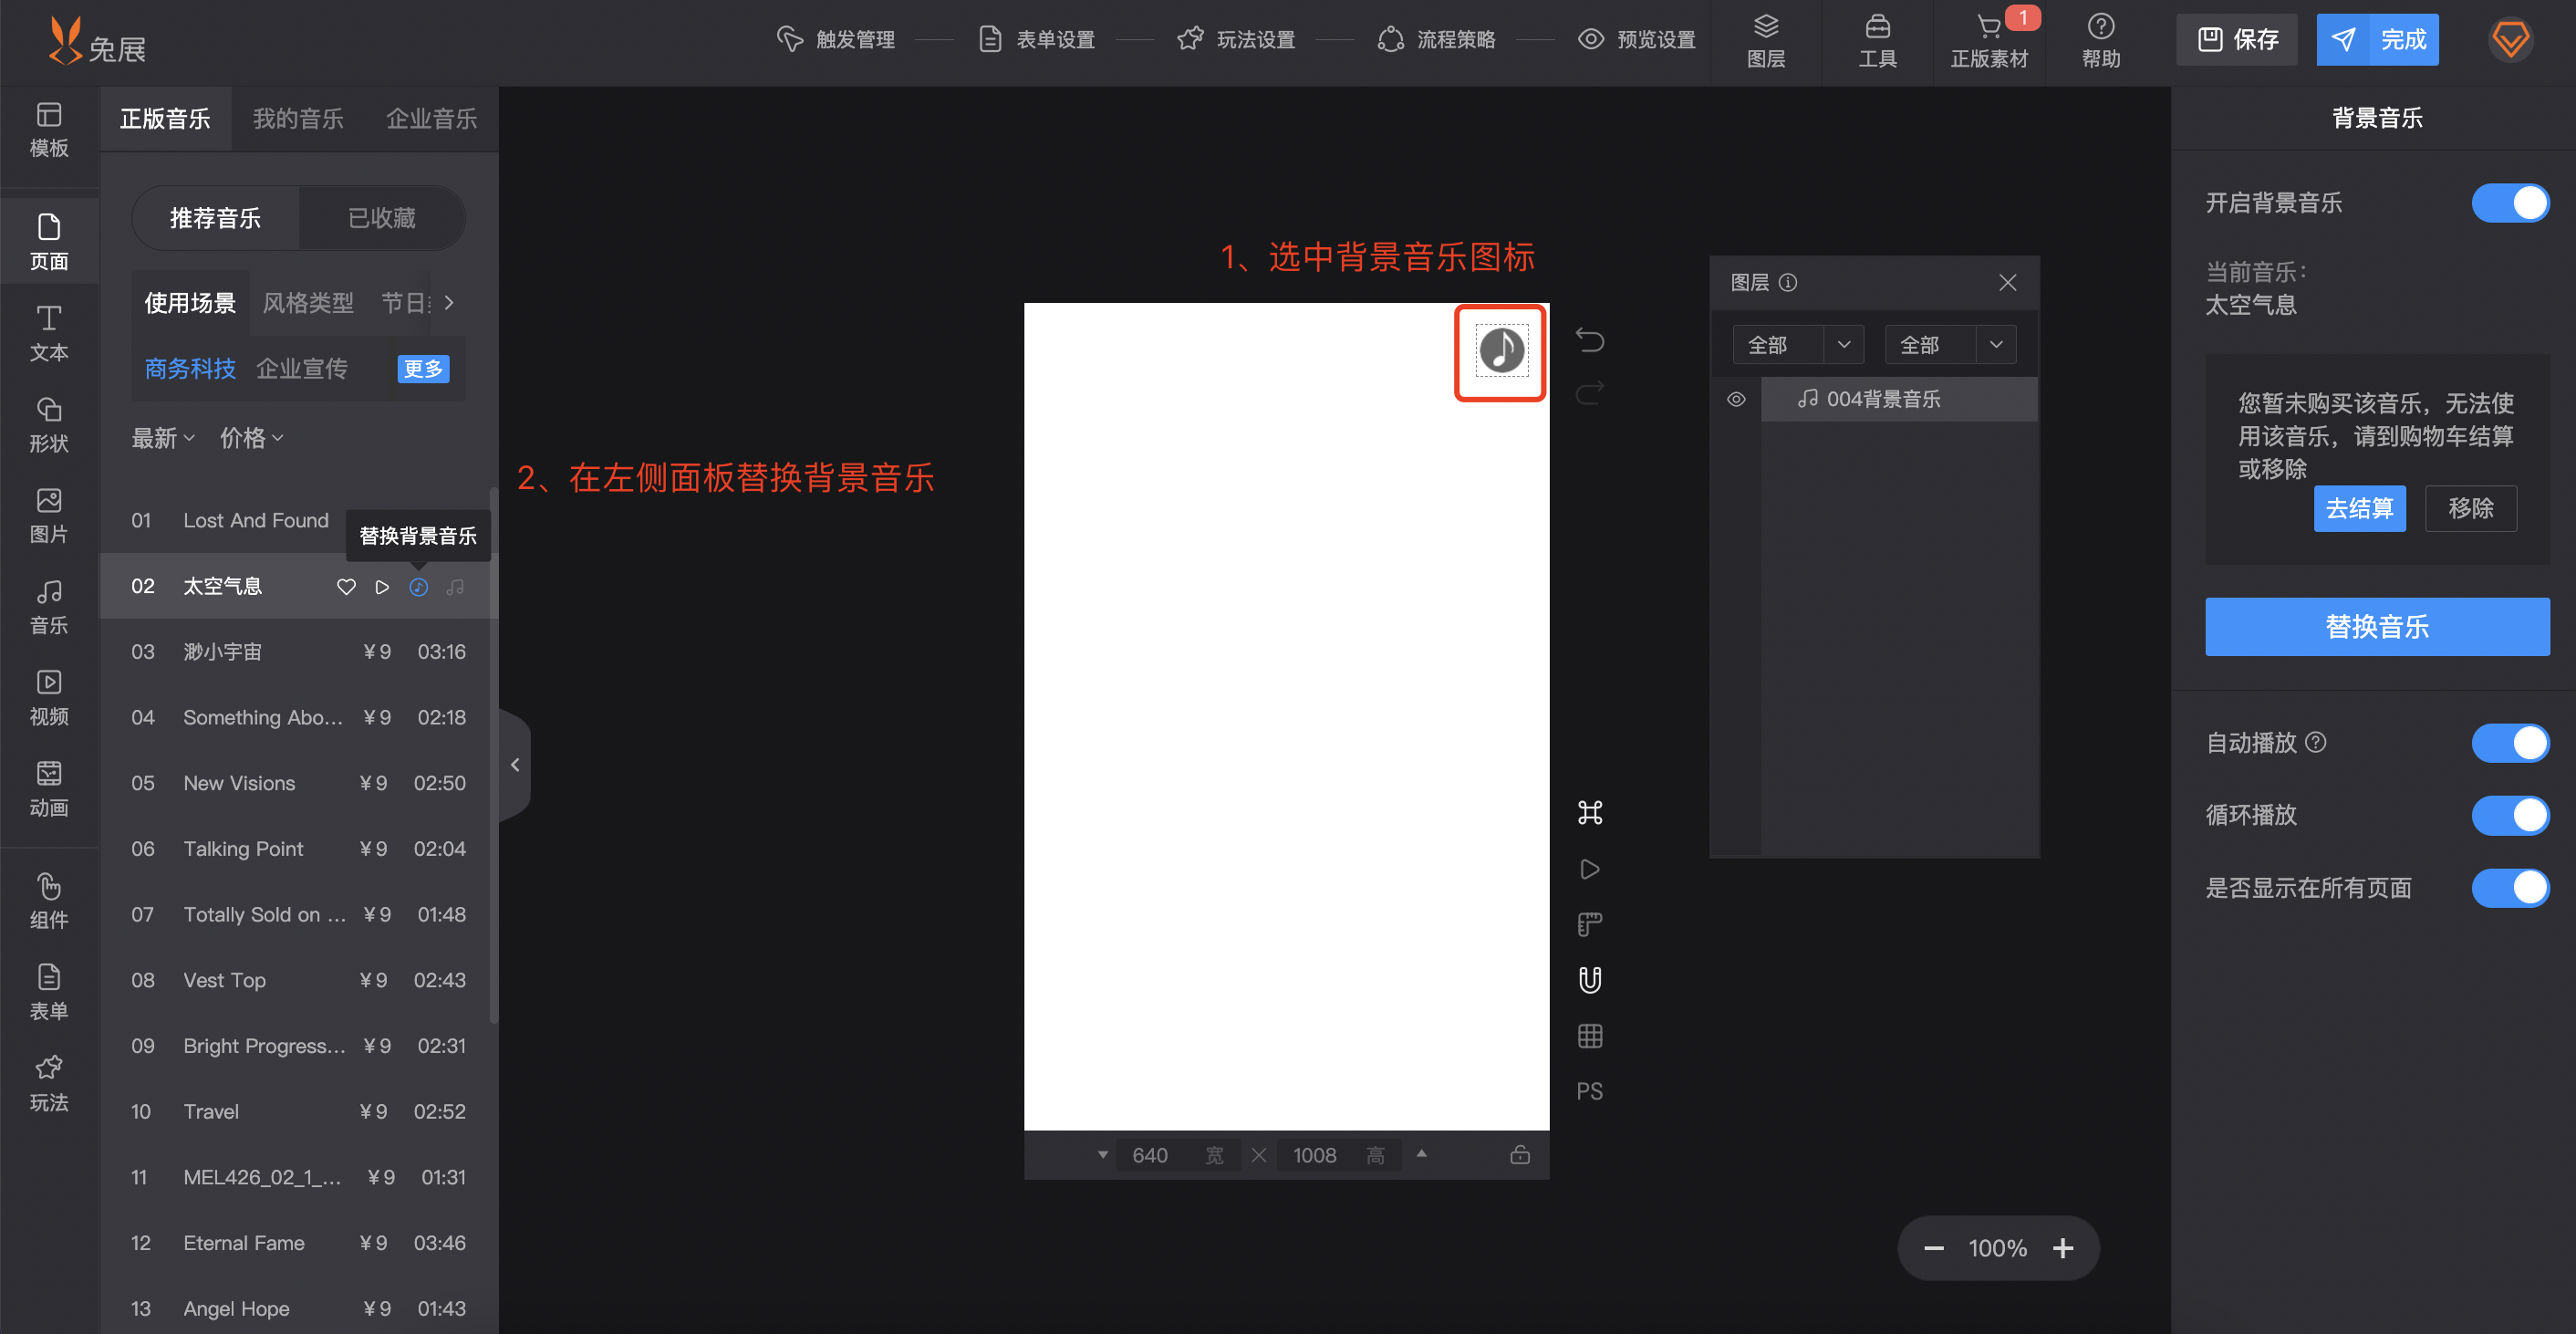Screen dimensions: 2576x1334
Task: Switch to the 已收藏 tab
Action: (x=381, y=218)
